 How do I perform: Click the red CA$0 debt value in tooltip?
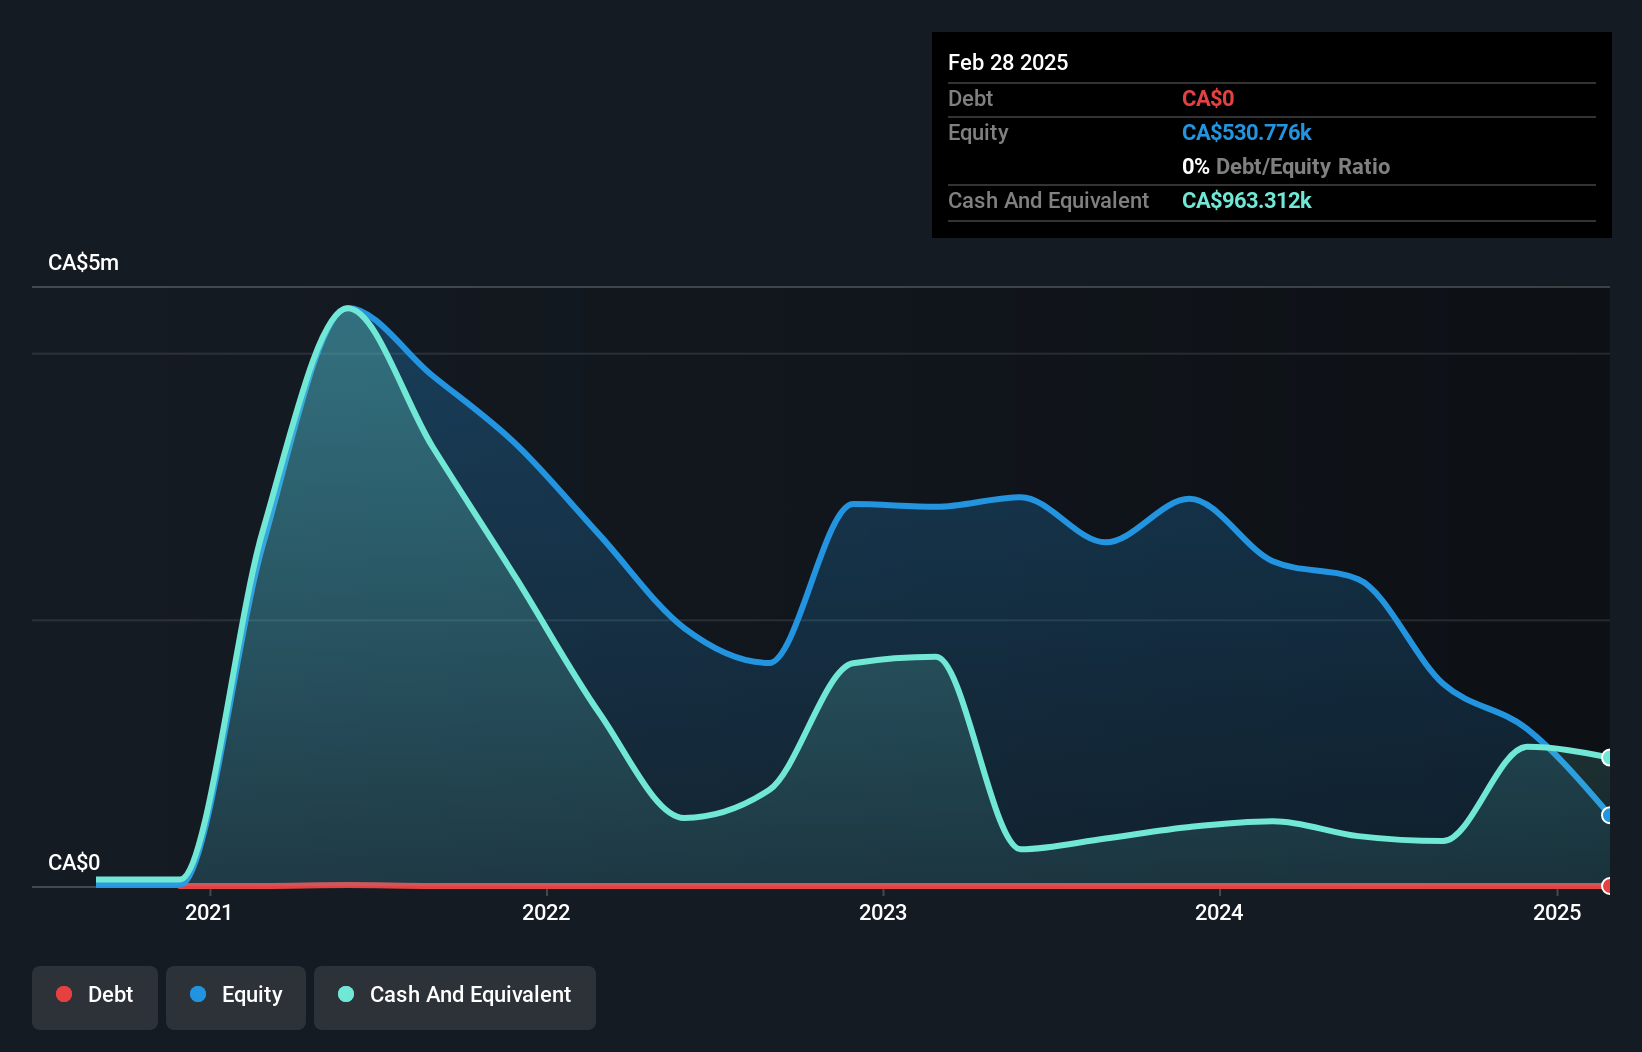point(1208,98)
